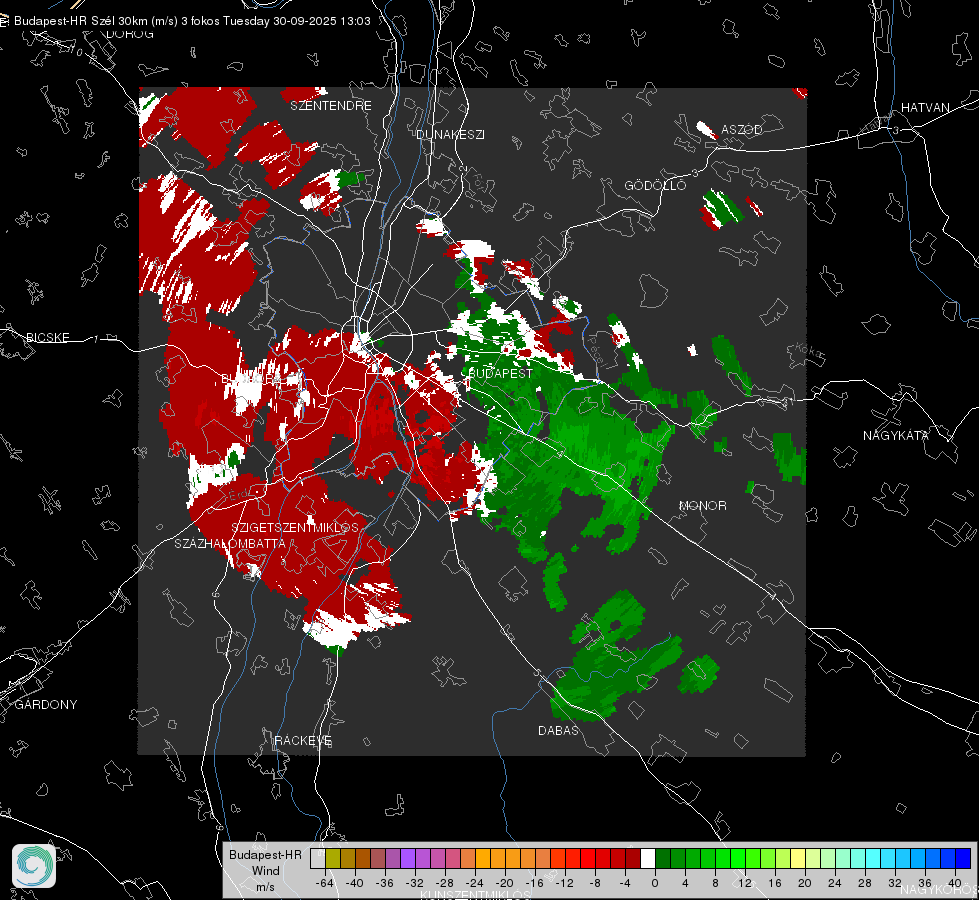This screenshot has height=900, width=979.
Task: Click the Budapest-HR legend title
Action: pyautogui.click(x=265, y=855)
